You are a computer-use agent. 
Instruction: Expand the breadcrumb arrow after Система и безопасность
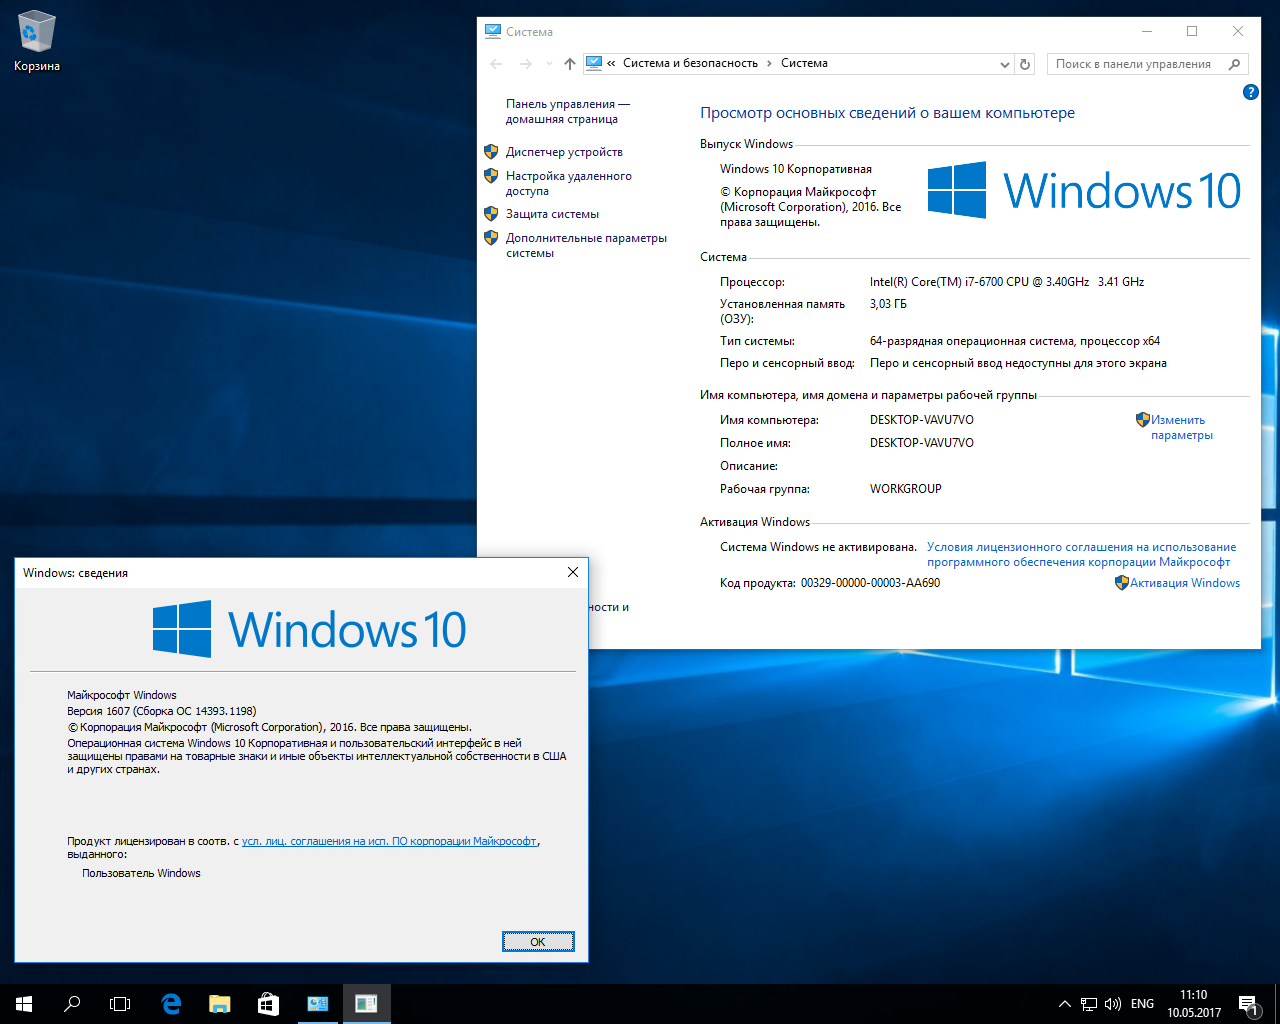(x=769, y=63)
